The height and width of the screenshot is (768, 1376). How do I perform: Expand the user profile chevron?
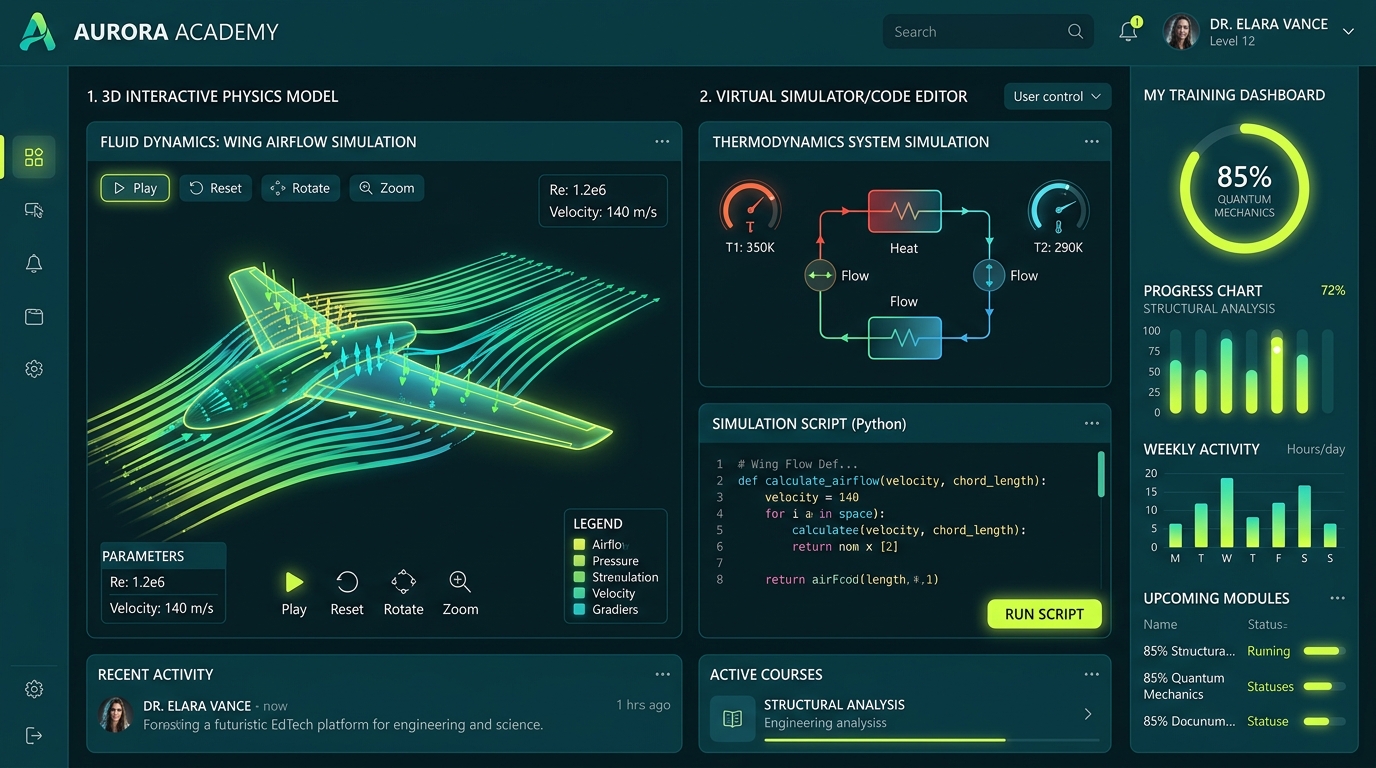point(1348,32)
